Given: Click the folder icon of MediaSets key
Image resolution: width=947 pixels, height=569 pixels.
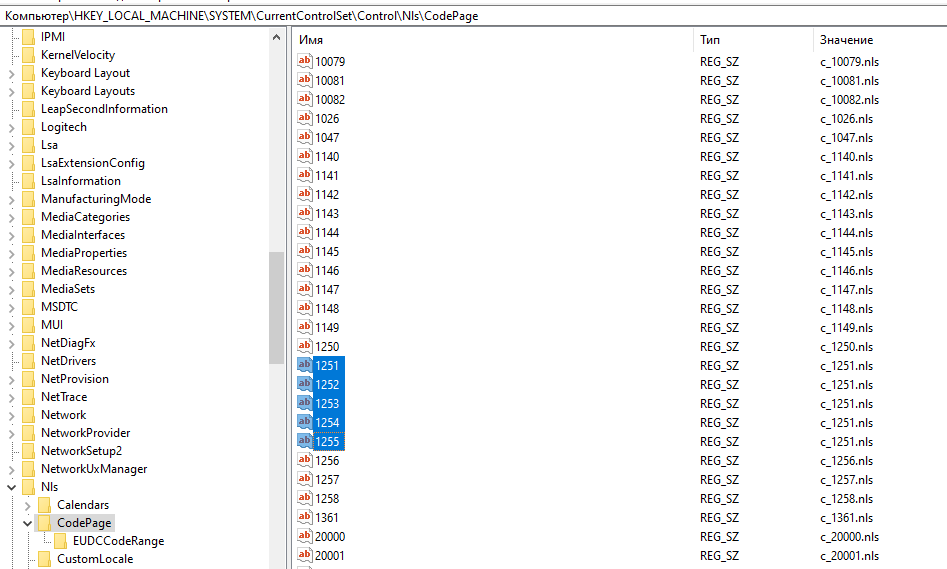Looking at the screenshot, I should tap(28, 289).
